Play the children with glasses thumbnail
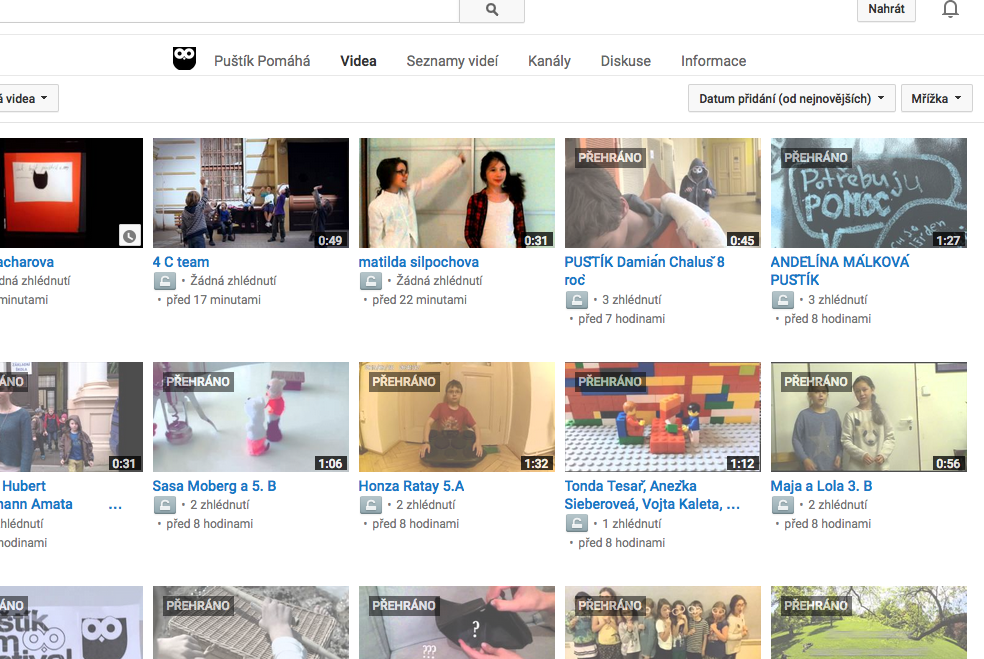 click(x=663, y=623)
